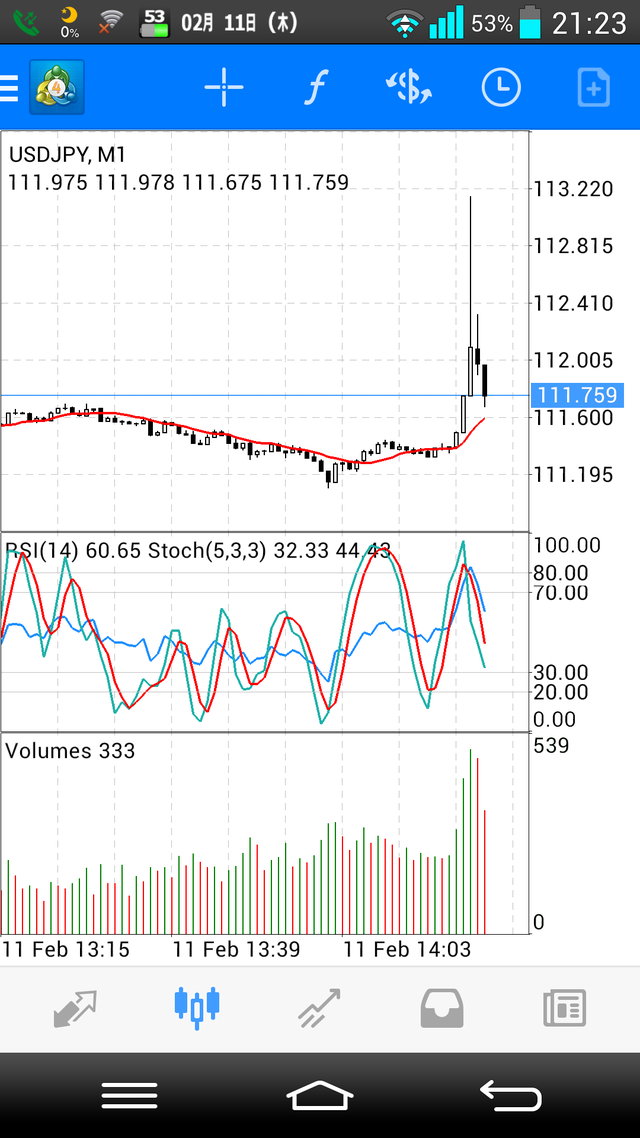Tap the MetaTrader 4 app logo

point(57,87)
